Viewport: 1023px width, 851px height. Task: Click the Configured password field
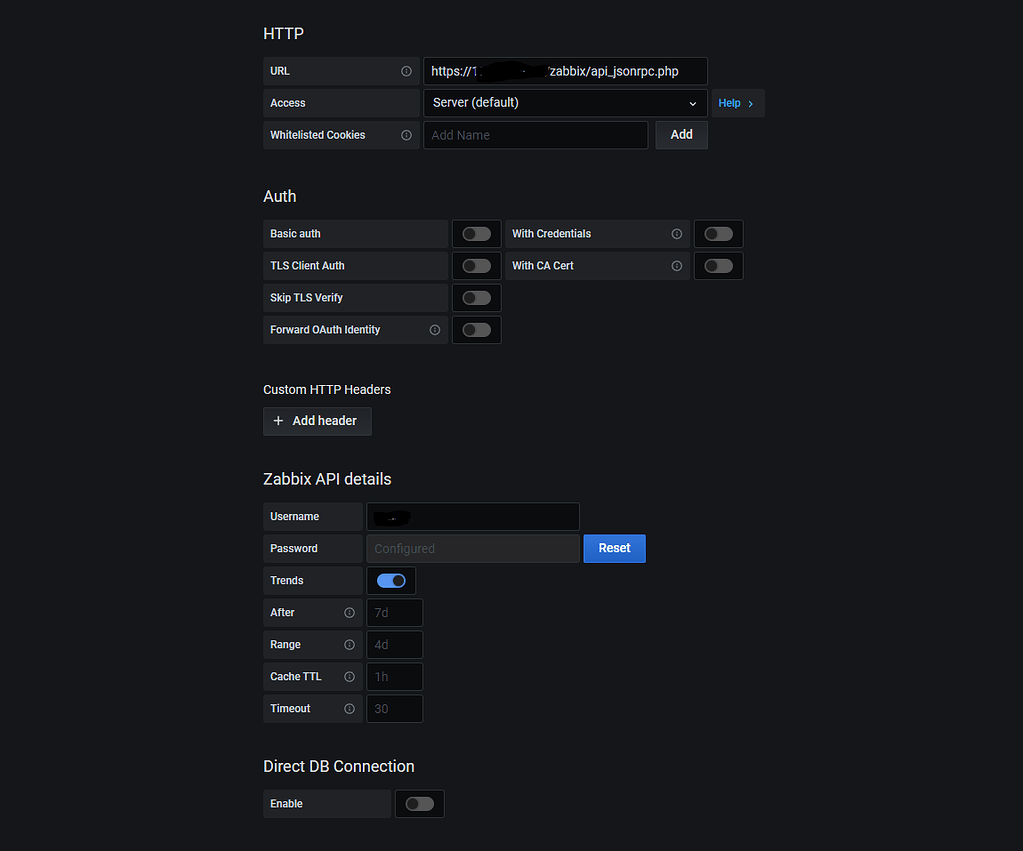(x=473, y=549)
